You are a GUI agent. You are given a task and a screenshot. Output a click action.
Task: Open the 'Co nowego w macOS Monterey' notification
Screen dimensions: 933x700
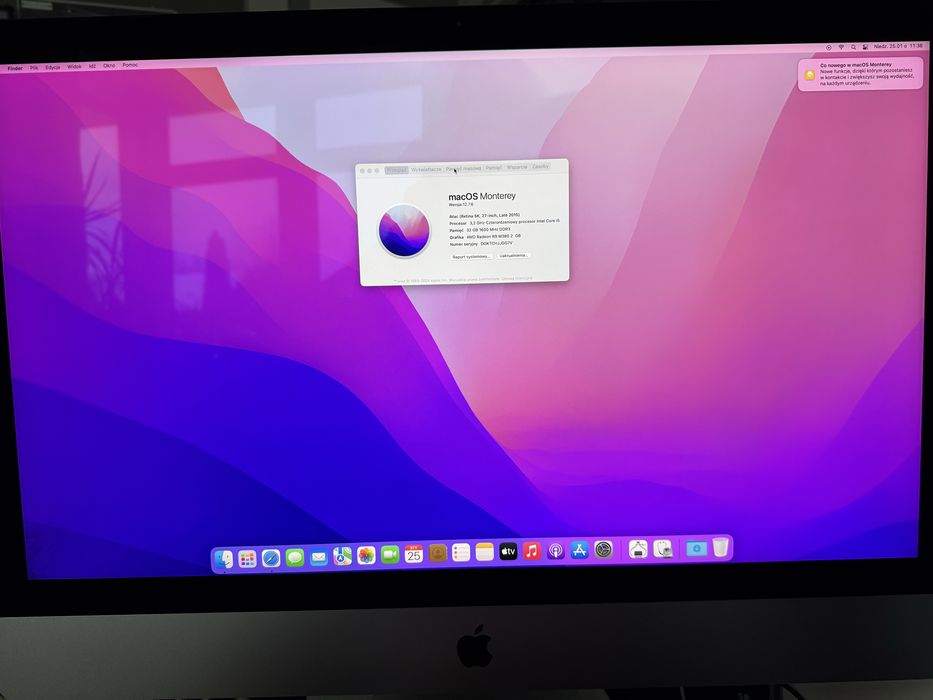pos(860,74)
